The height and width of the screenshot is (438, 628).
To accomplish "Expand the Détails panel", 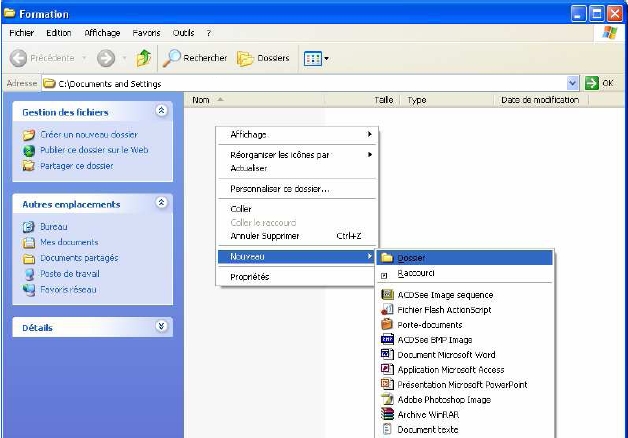I will pos(161,326).
